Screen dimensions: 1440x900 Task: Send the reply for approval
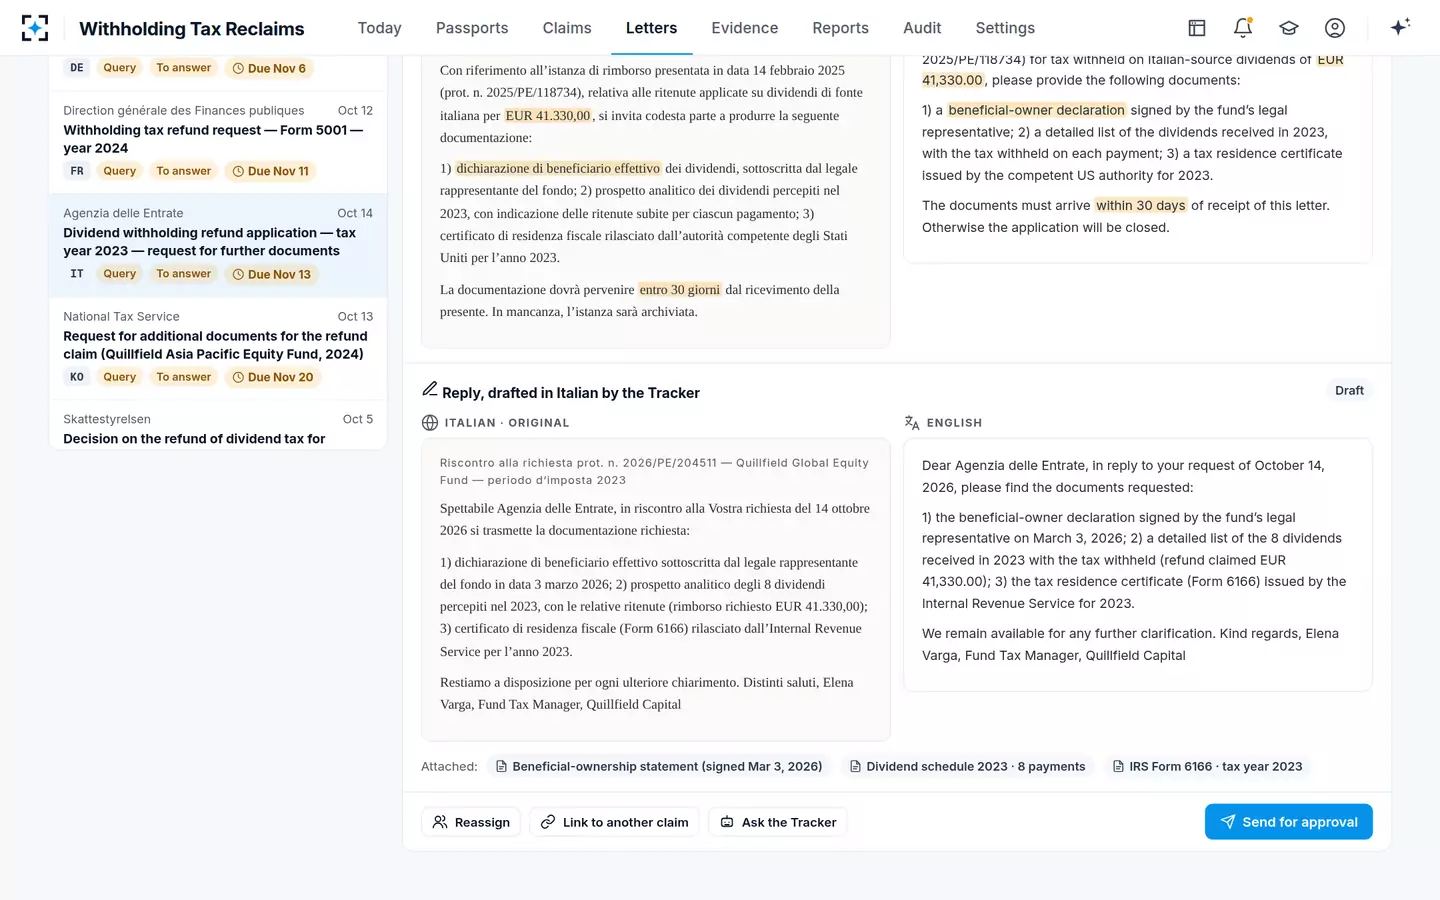point(1288,822)
